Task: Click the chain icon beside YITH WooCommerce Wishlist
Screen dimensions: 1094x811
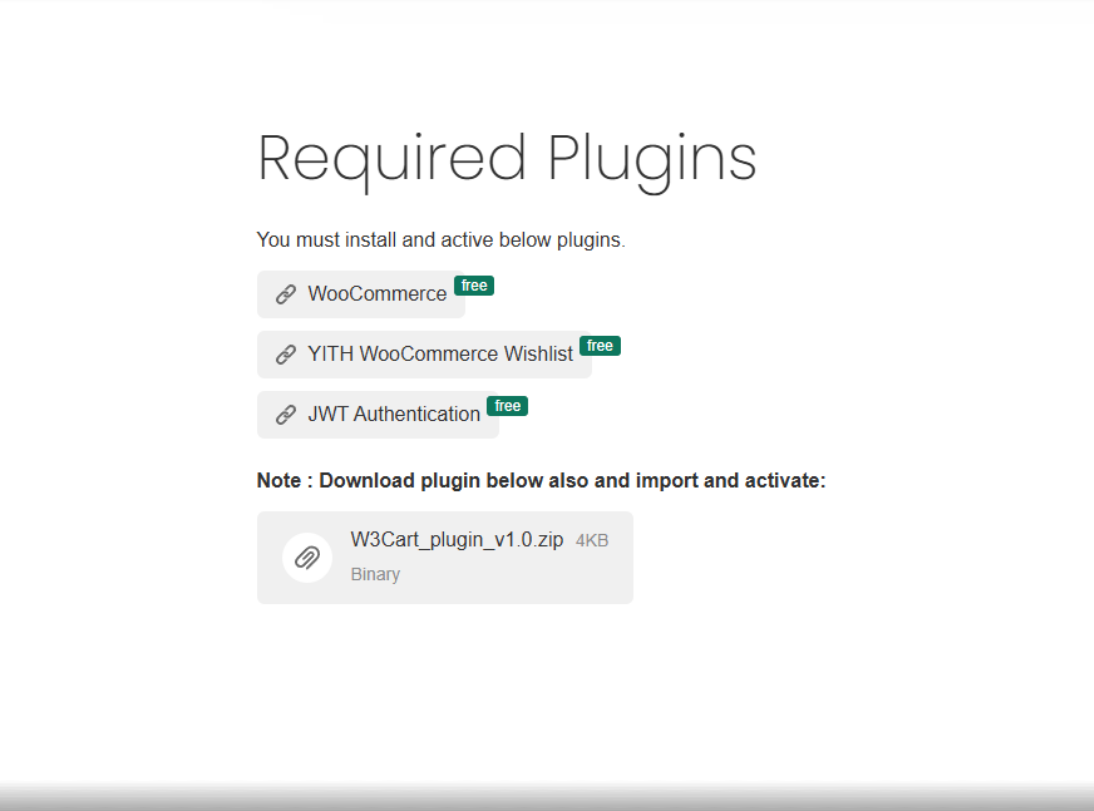Action: pos(286,355)
